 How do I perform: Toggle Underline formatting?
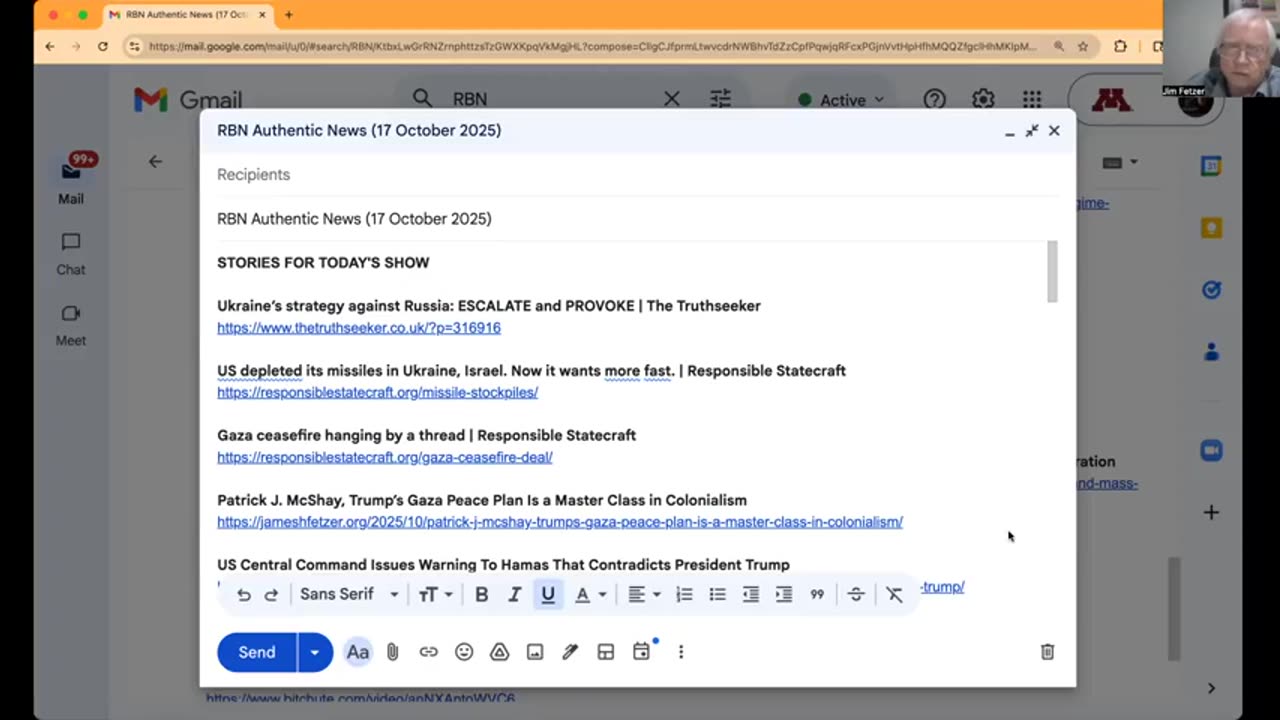coord(548,595)
